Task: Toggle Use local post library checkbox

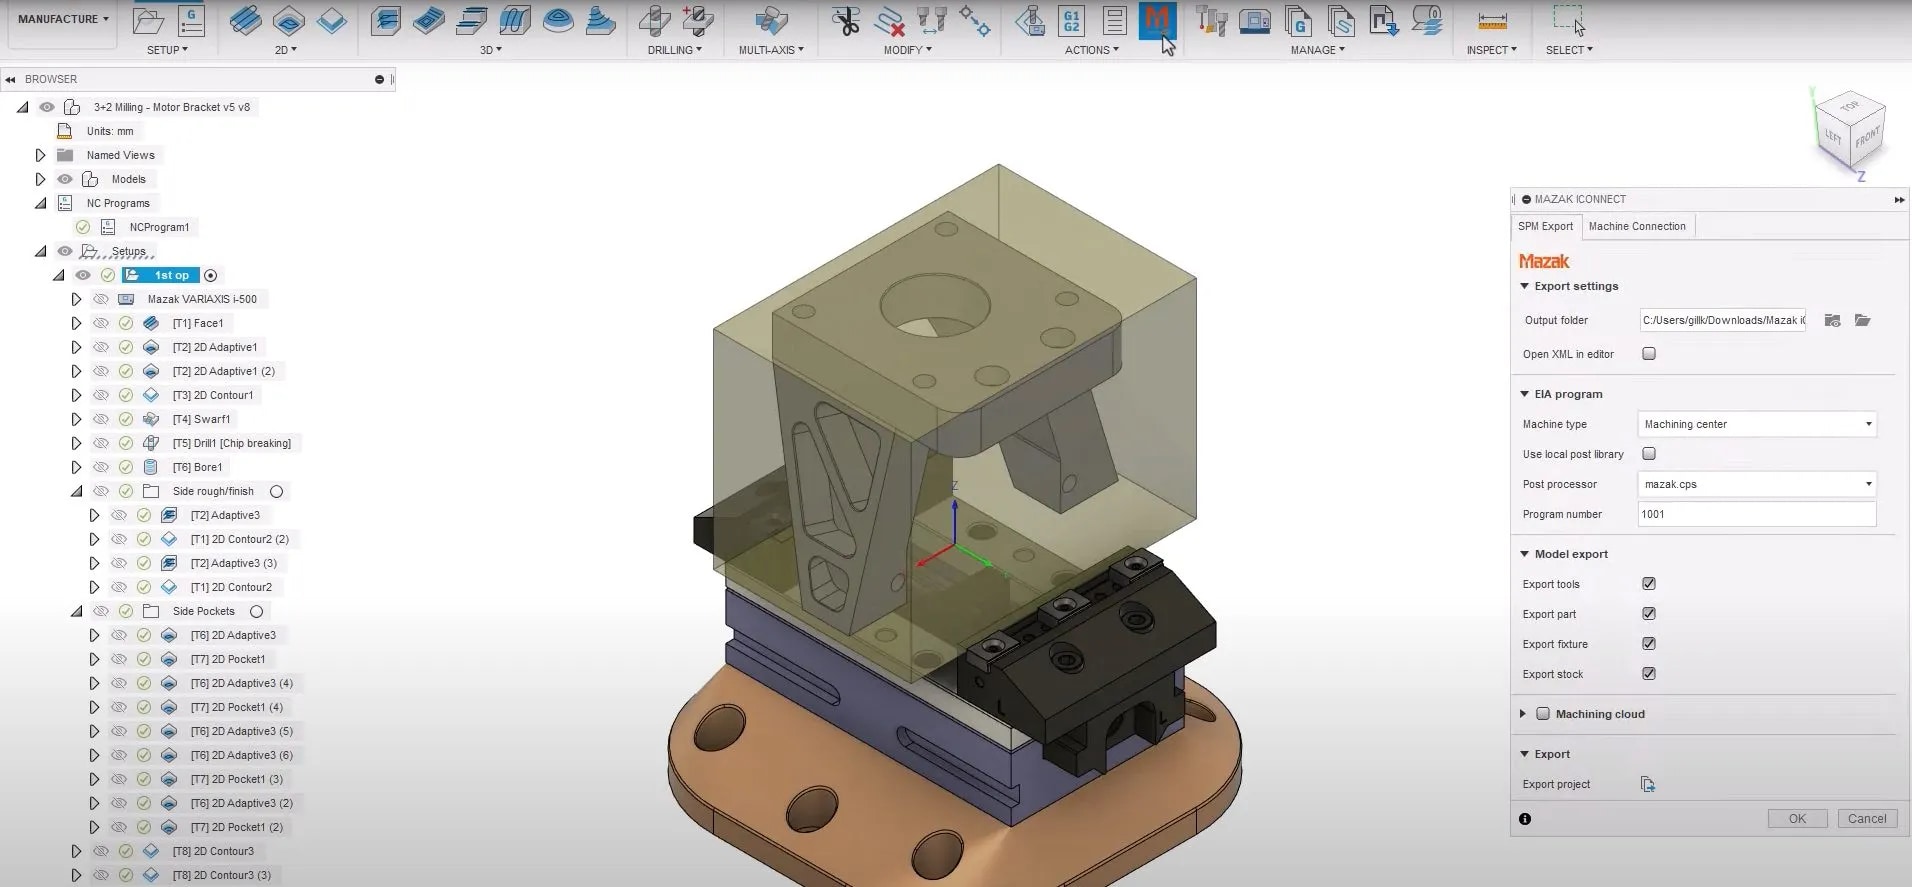Action: tap(1649, 454)
